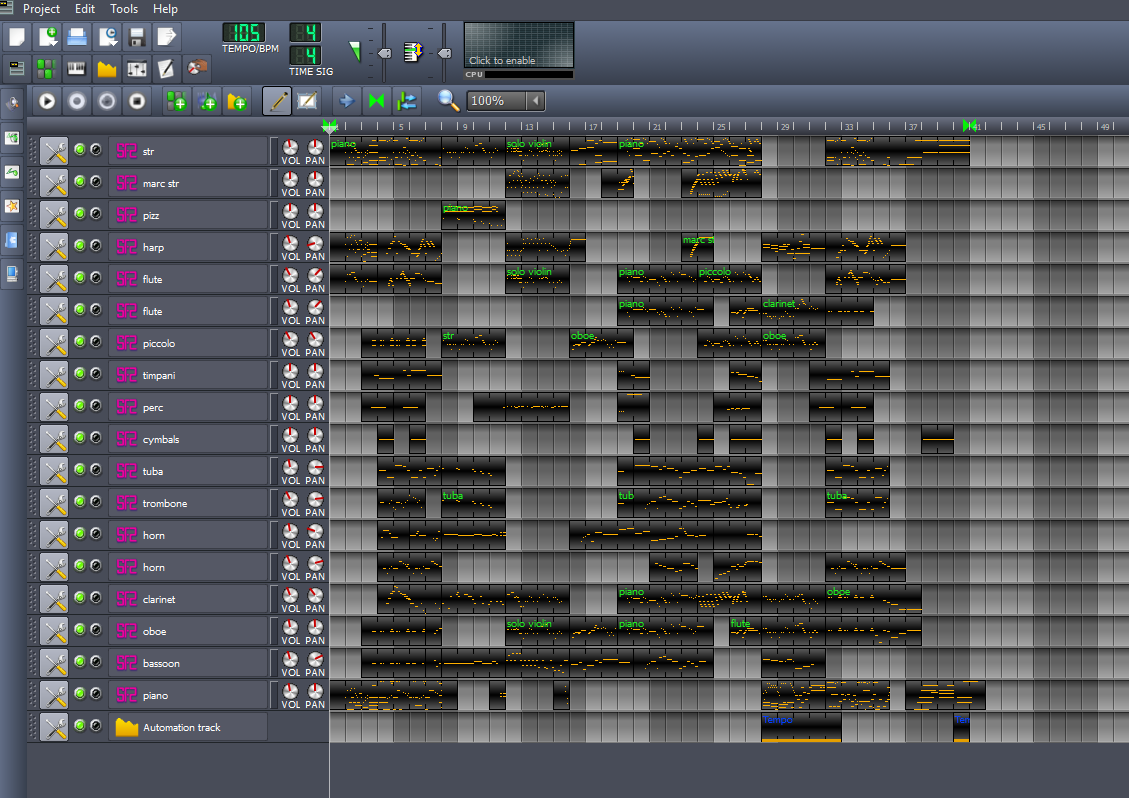Click the record button
Viewport: 1129px width, 798px height.
pos(77,102)
